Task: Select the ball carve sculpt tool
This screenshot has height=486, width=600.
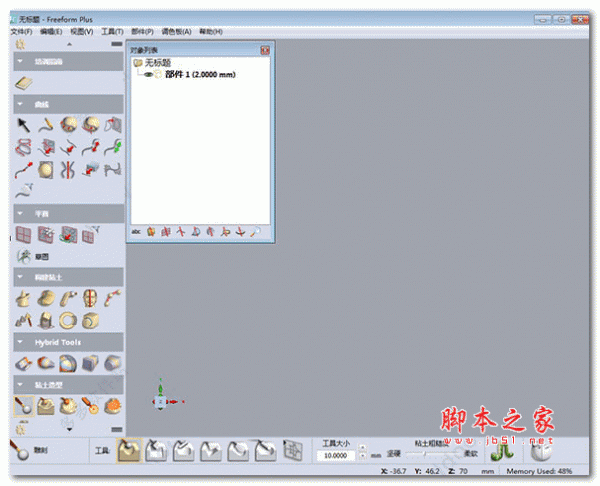Action: pos(24,406)
